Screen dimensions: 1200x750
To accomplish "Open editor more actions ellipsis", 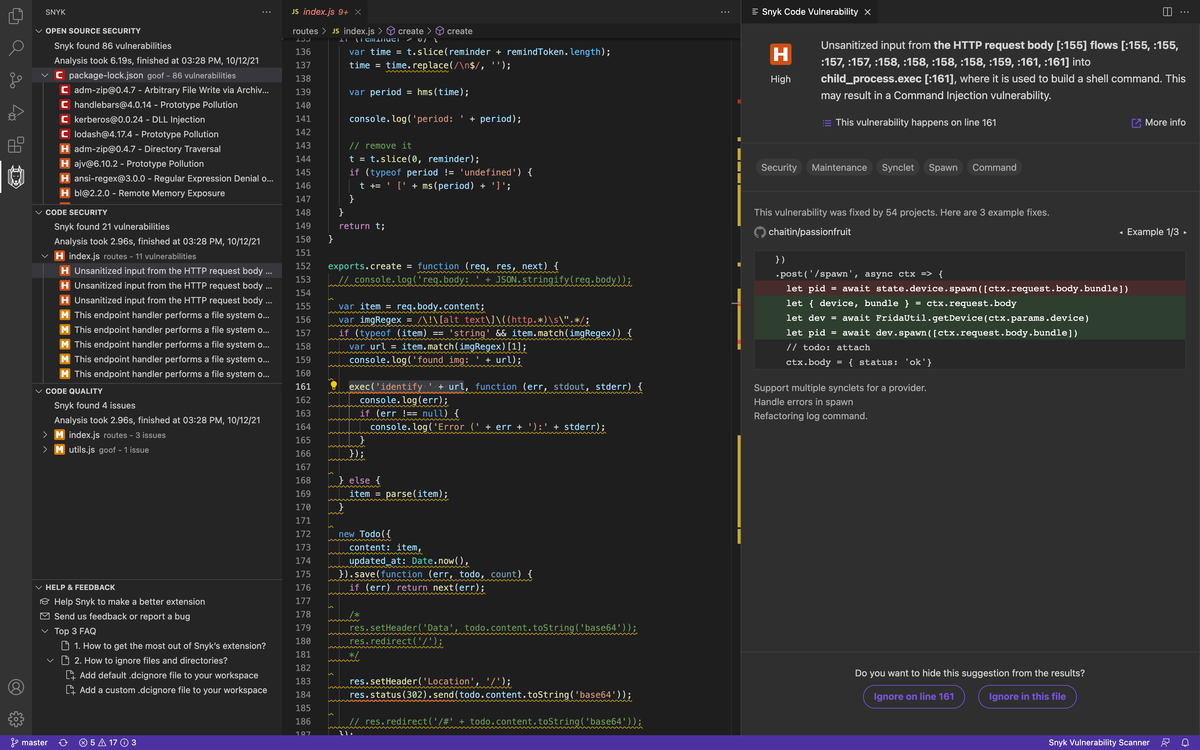I will click(x=725, y=11).
